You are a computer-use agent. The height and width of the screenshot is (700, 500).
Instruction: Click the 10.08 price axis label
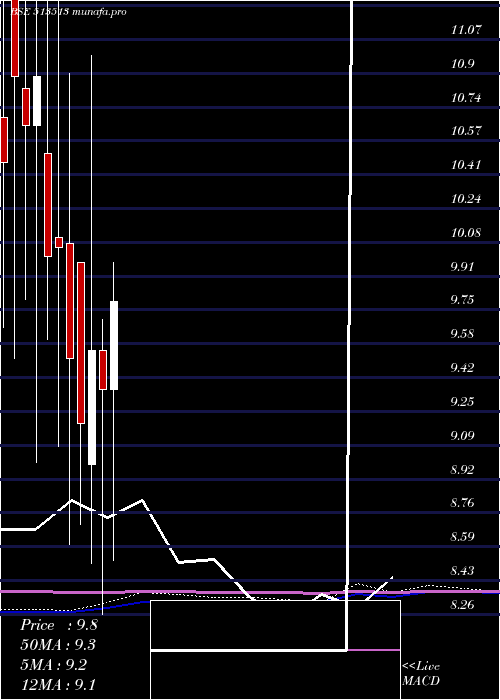(x=467, y=233)
